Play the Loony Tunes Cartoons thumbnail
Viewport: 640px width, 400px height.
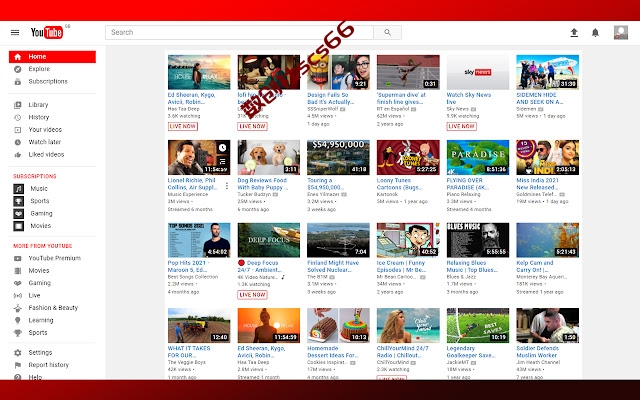tap(408, 157)
